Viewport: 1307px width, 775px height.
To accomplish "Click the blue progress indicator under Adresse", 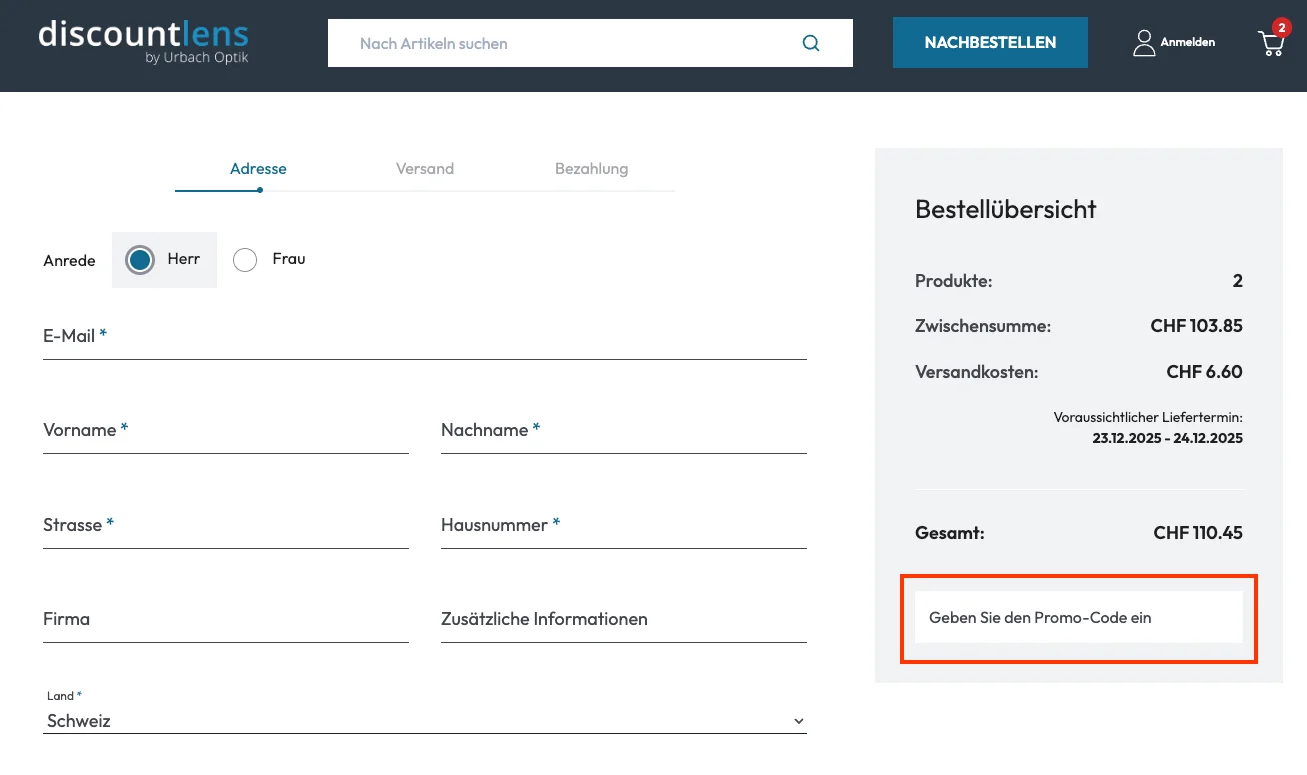I will pyautogui.click(x=260, y=188).
